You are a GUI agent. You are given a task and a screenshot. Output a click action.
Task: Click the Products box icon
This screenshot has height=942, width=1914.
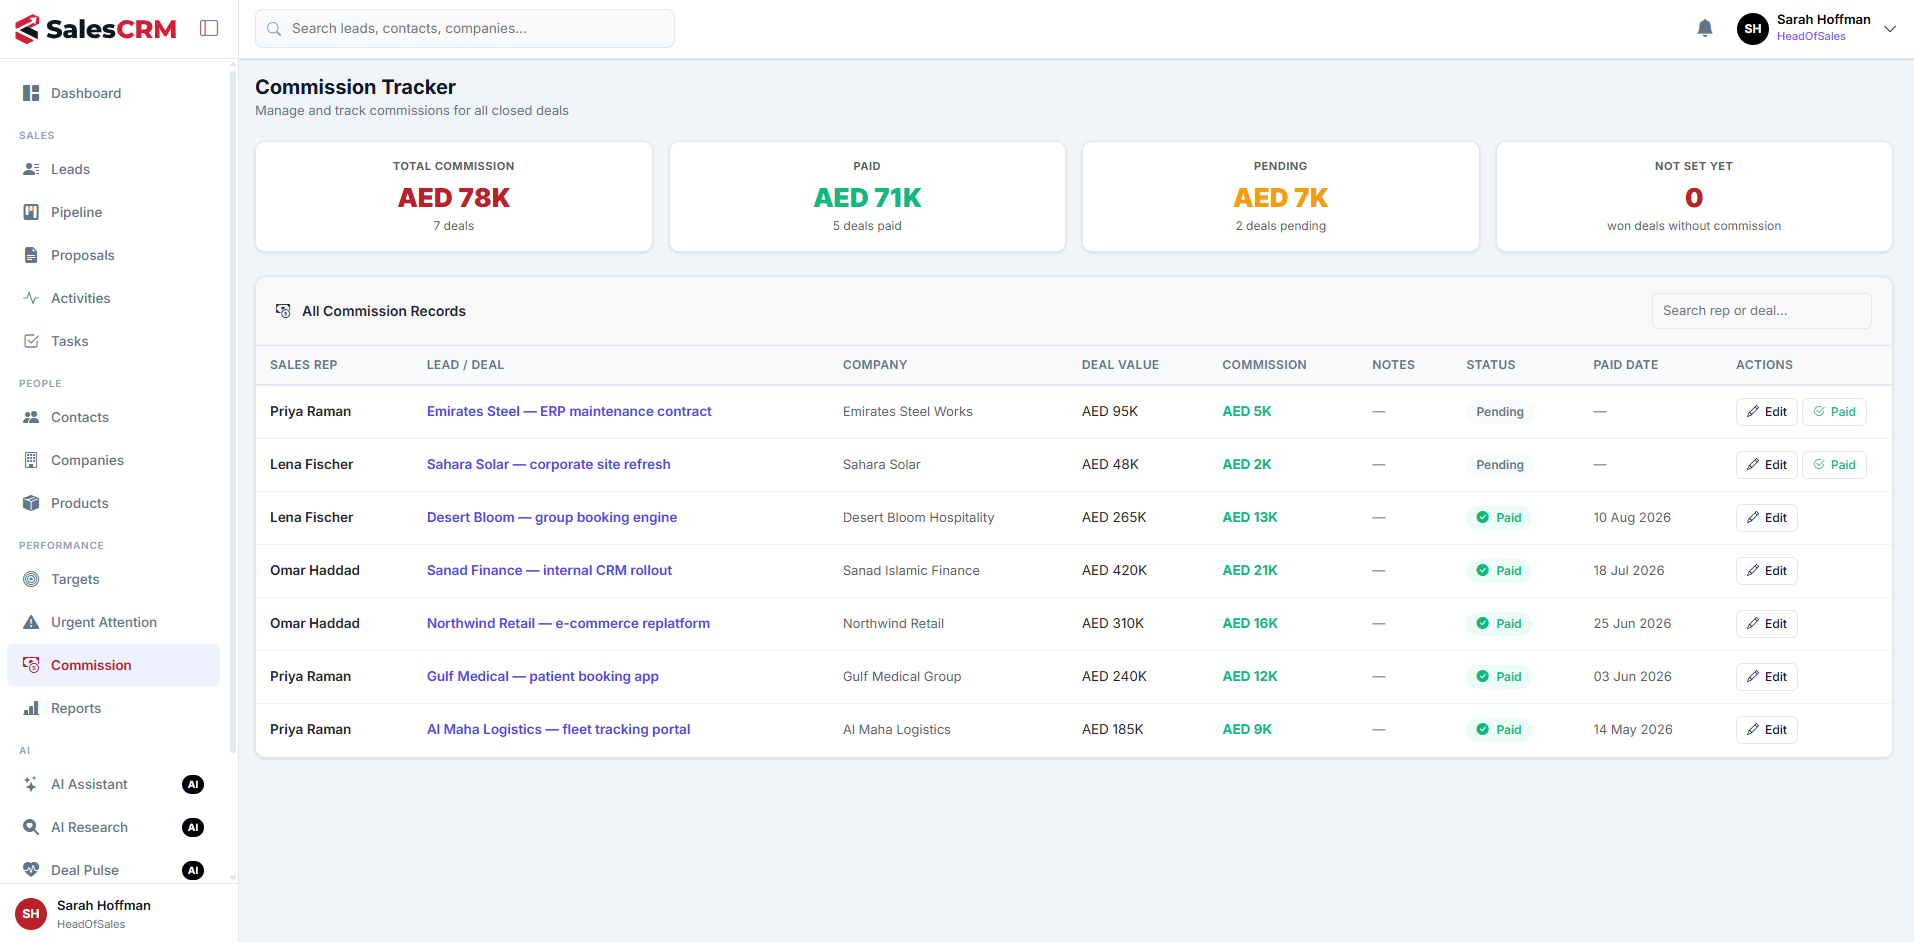31,503
